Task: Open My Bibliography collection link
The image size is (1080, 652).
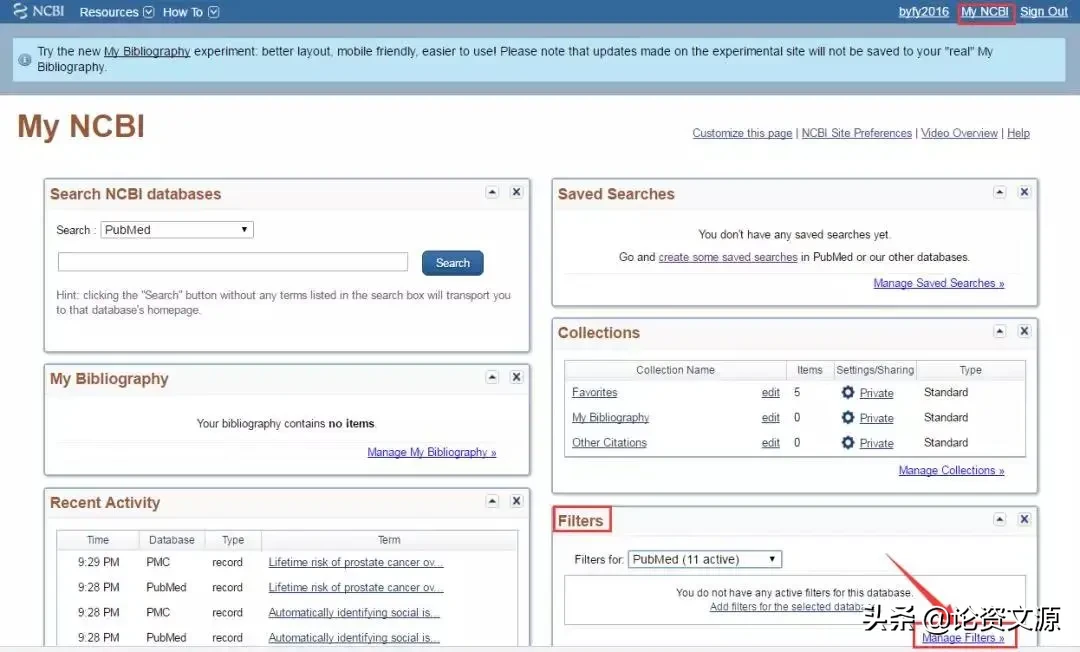Action: 610,418
